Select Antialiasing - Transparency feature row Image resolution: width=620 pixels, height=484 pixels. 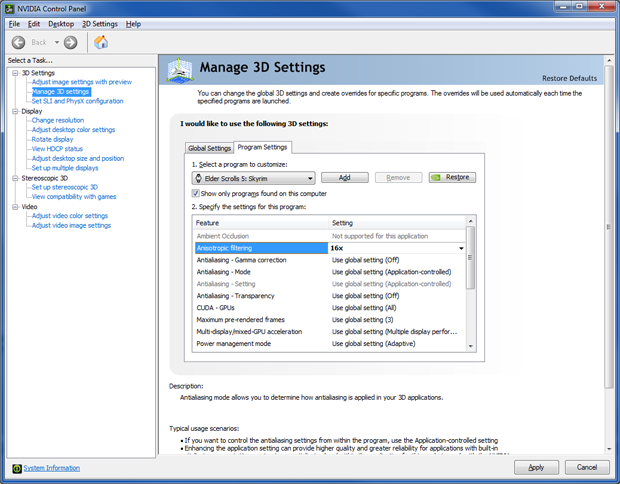[329, 296]
